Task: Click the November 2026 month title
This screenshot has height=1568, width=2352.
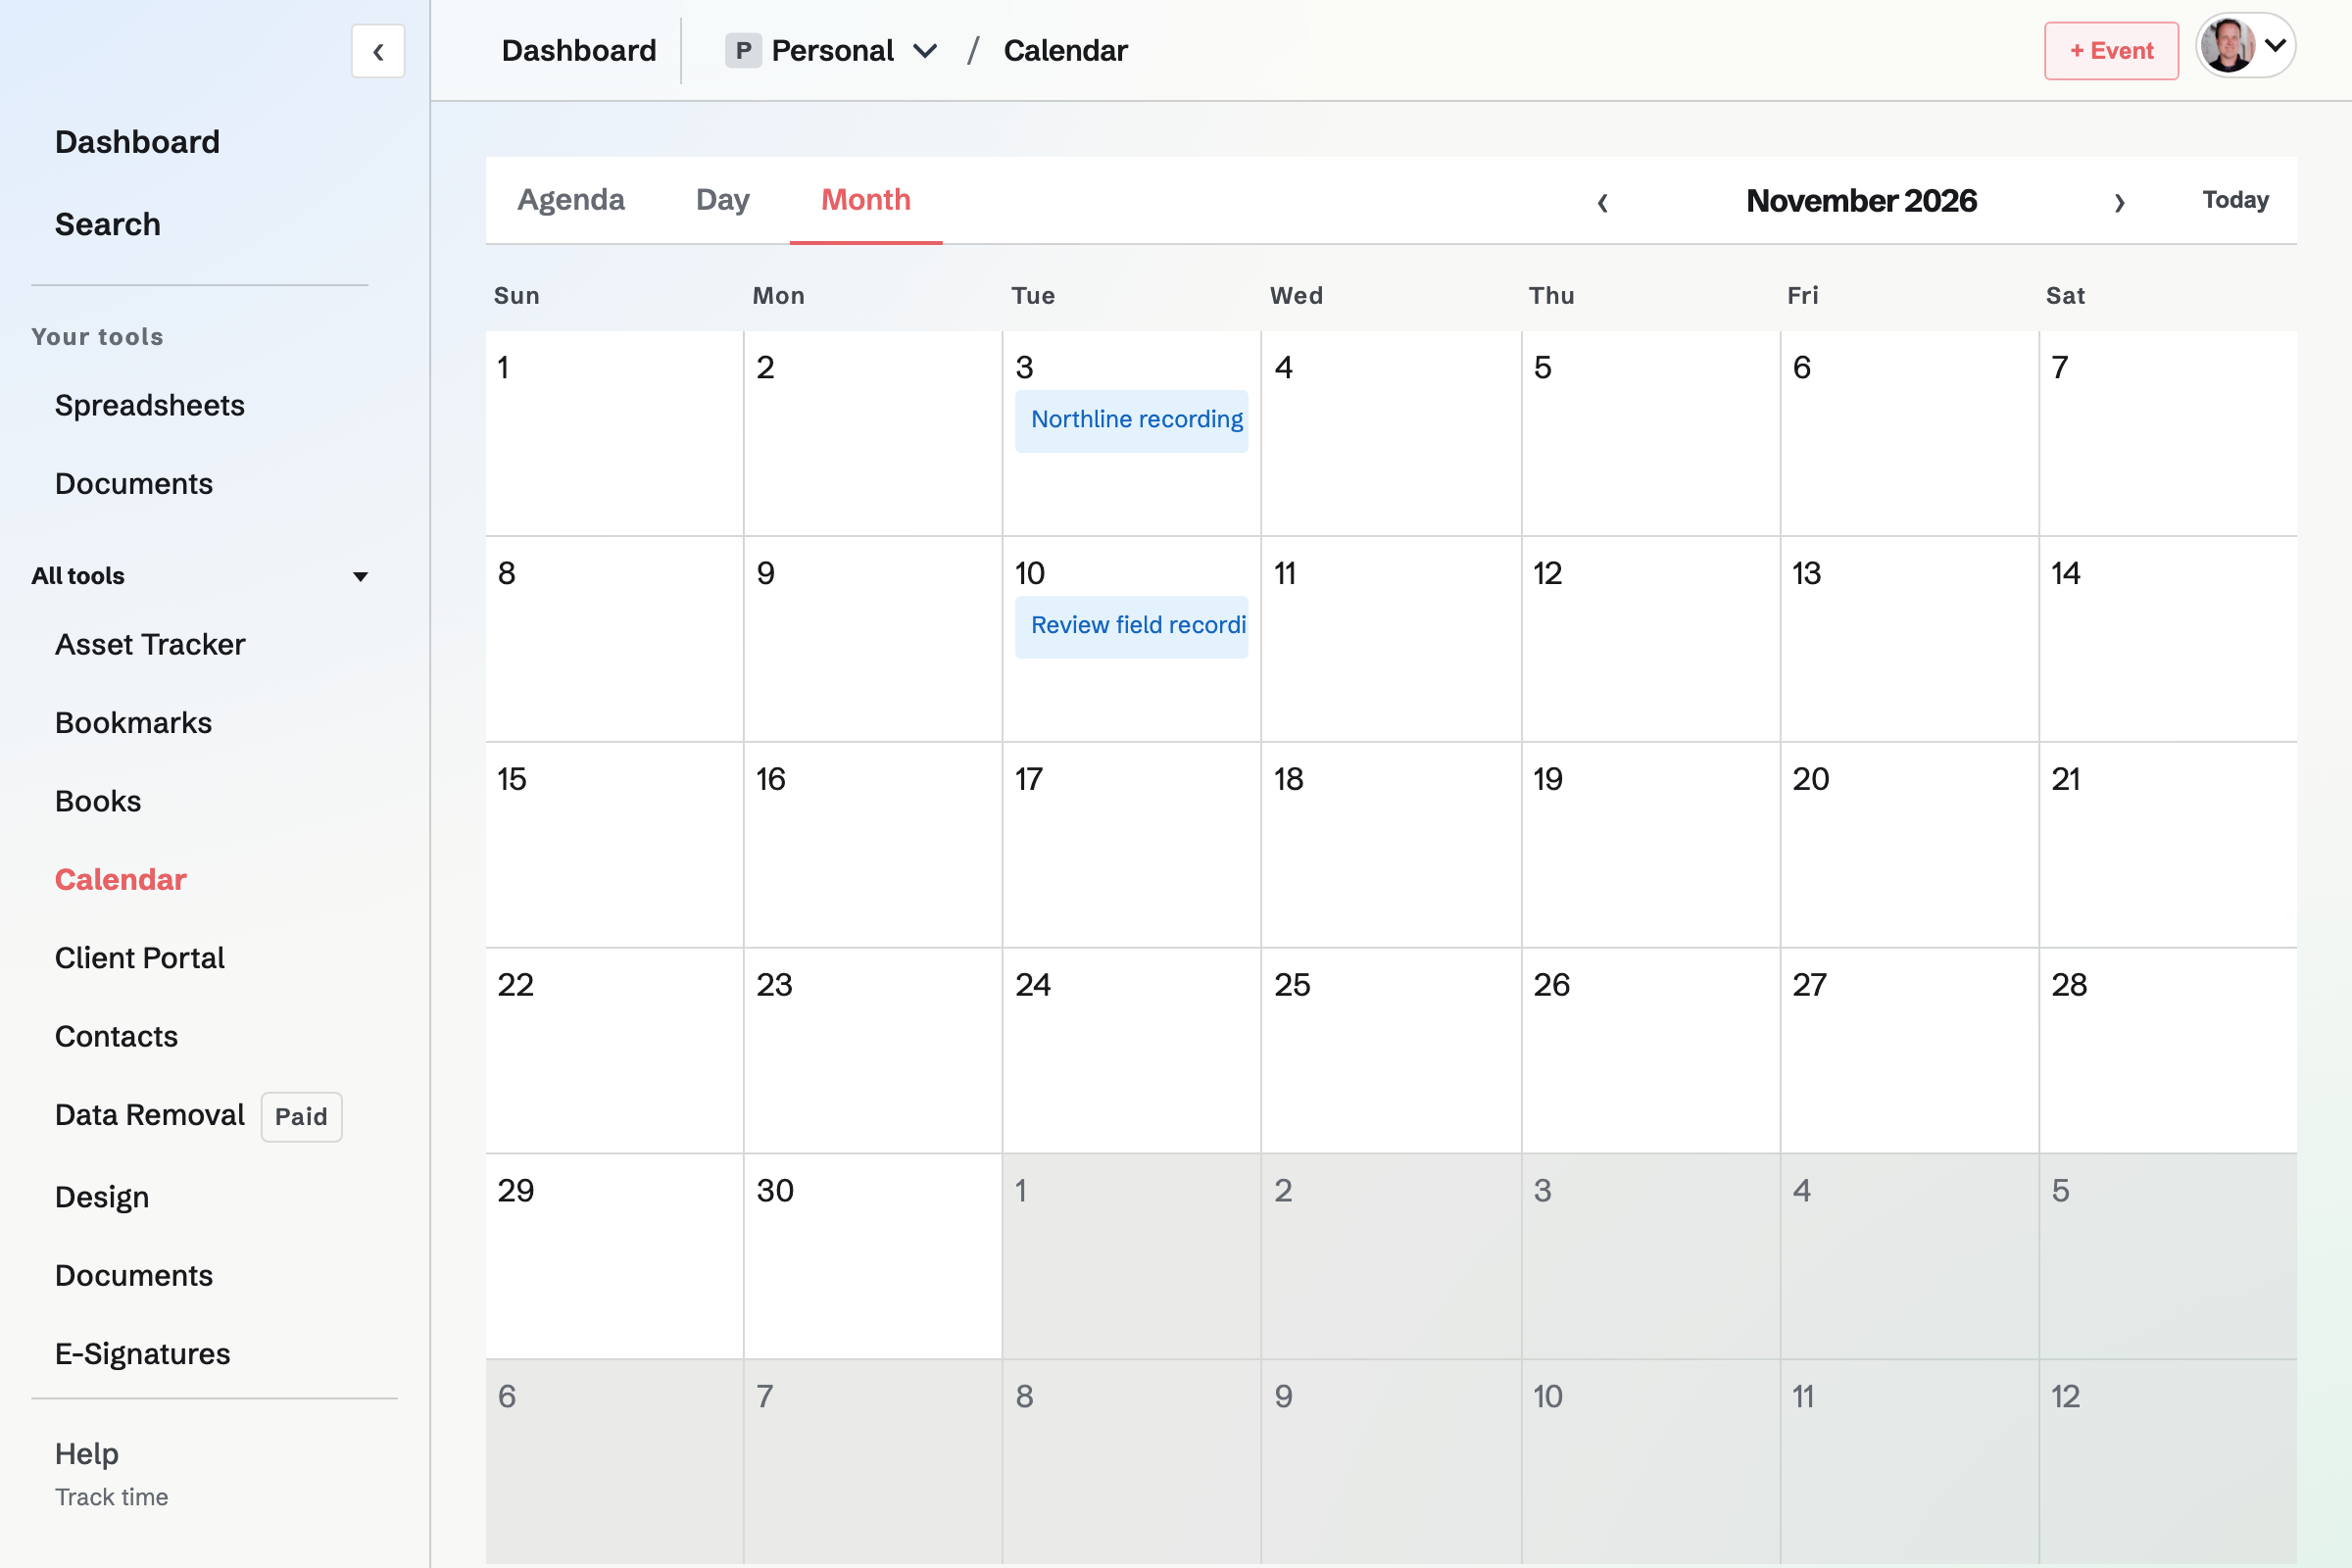Action: coord(1861,201)
